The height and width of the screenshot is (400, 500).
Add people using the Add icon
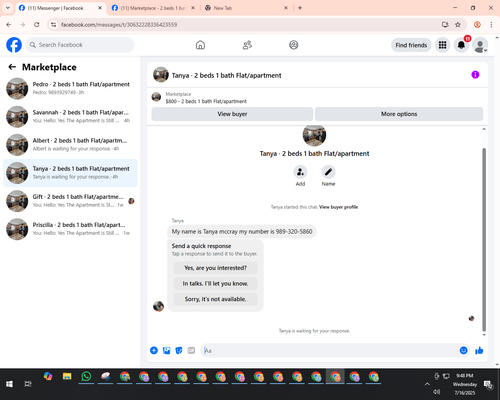tap(300, 172)
